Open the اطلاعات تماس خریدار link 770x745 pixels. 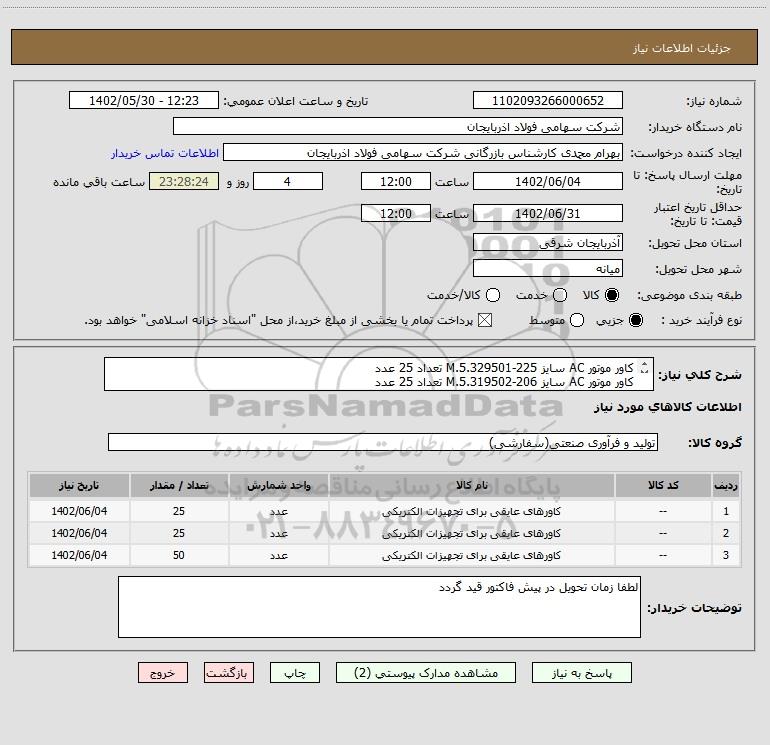coord(165,153)
